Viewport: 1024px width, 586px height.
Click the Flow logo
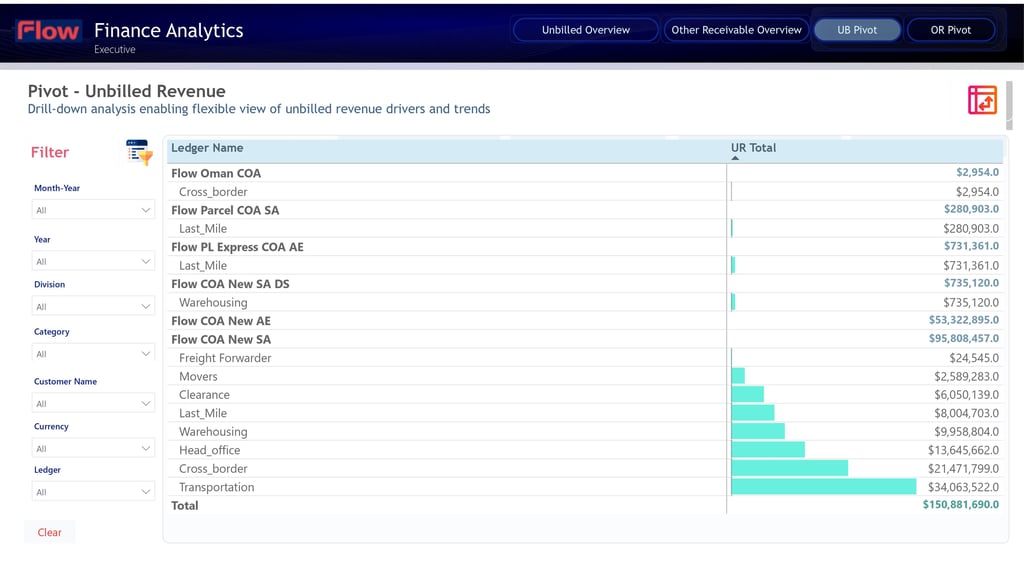[48, 31]
